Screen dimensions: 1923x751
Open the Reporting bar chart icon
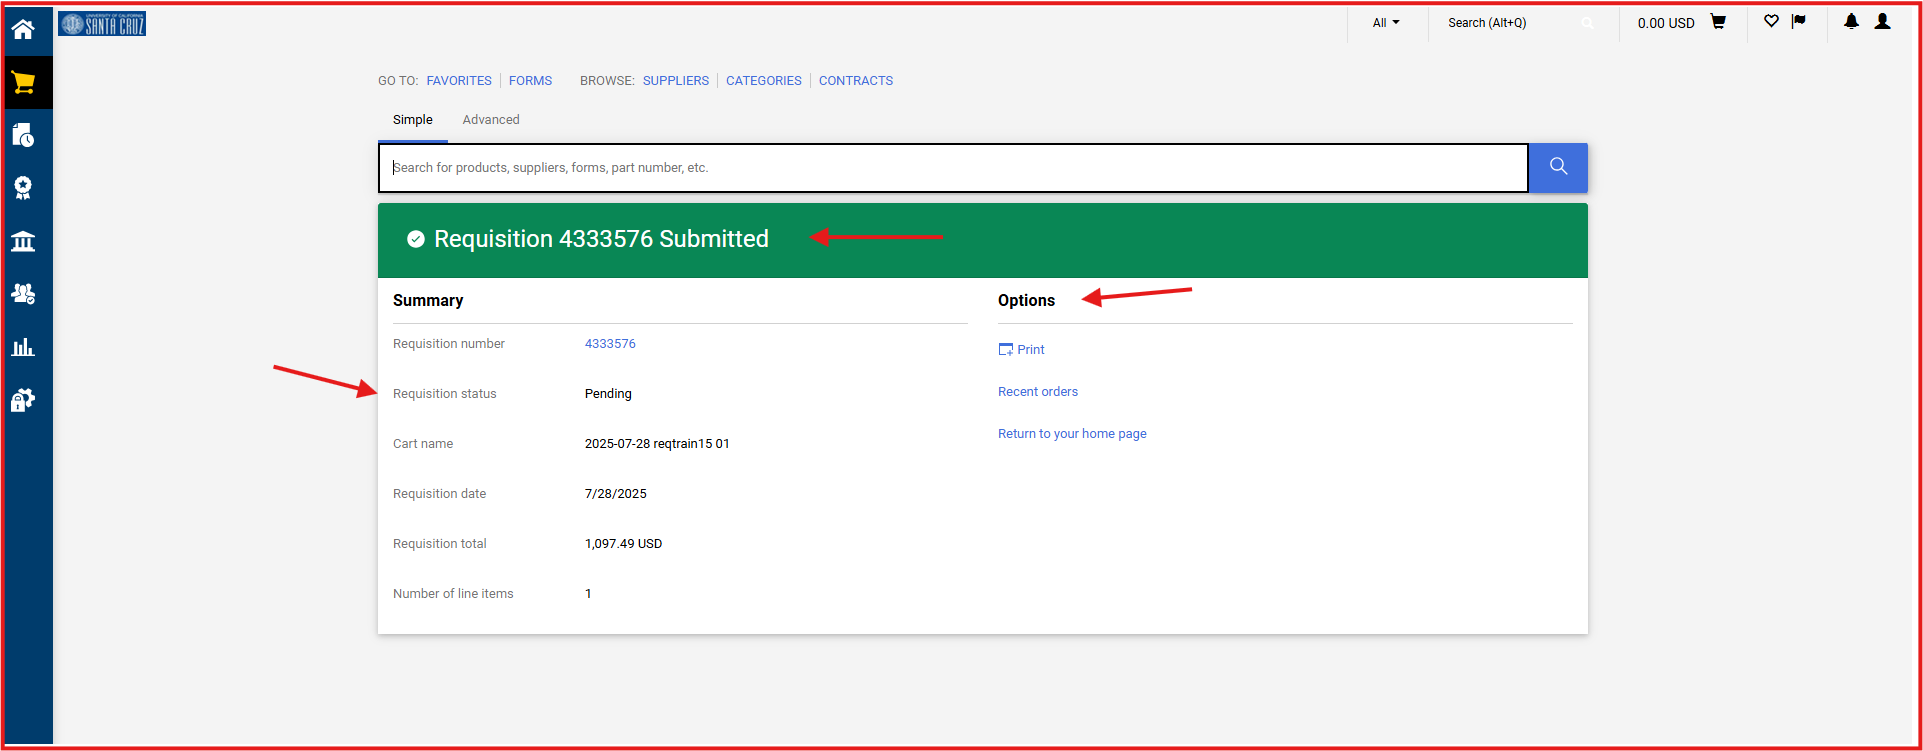(23, 347)
